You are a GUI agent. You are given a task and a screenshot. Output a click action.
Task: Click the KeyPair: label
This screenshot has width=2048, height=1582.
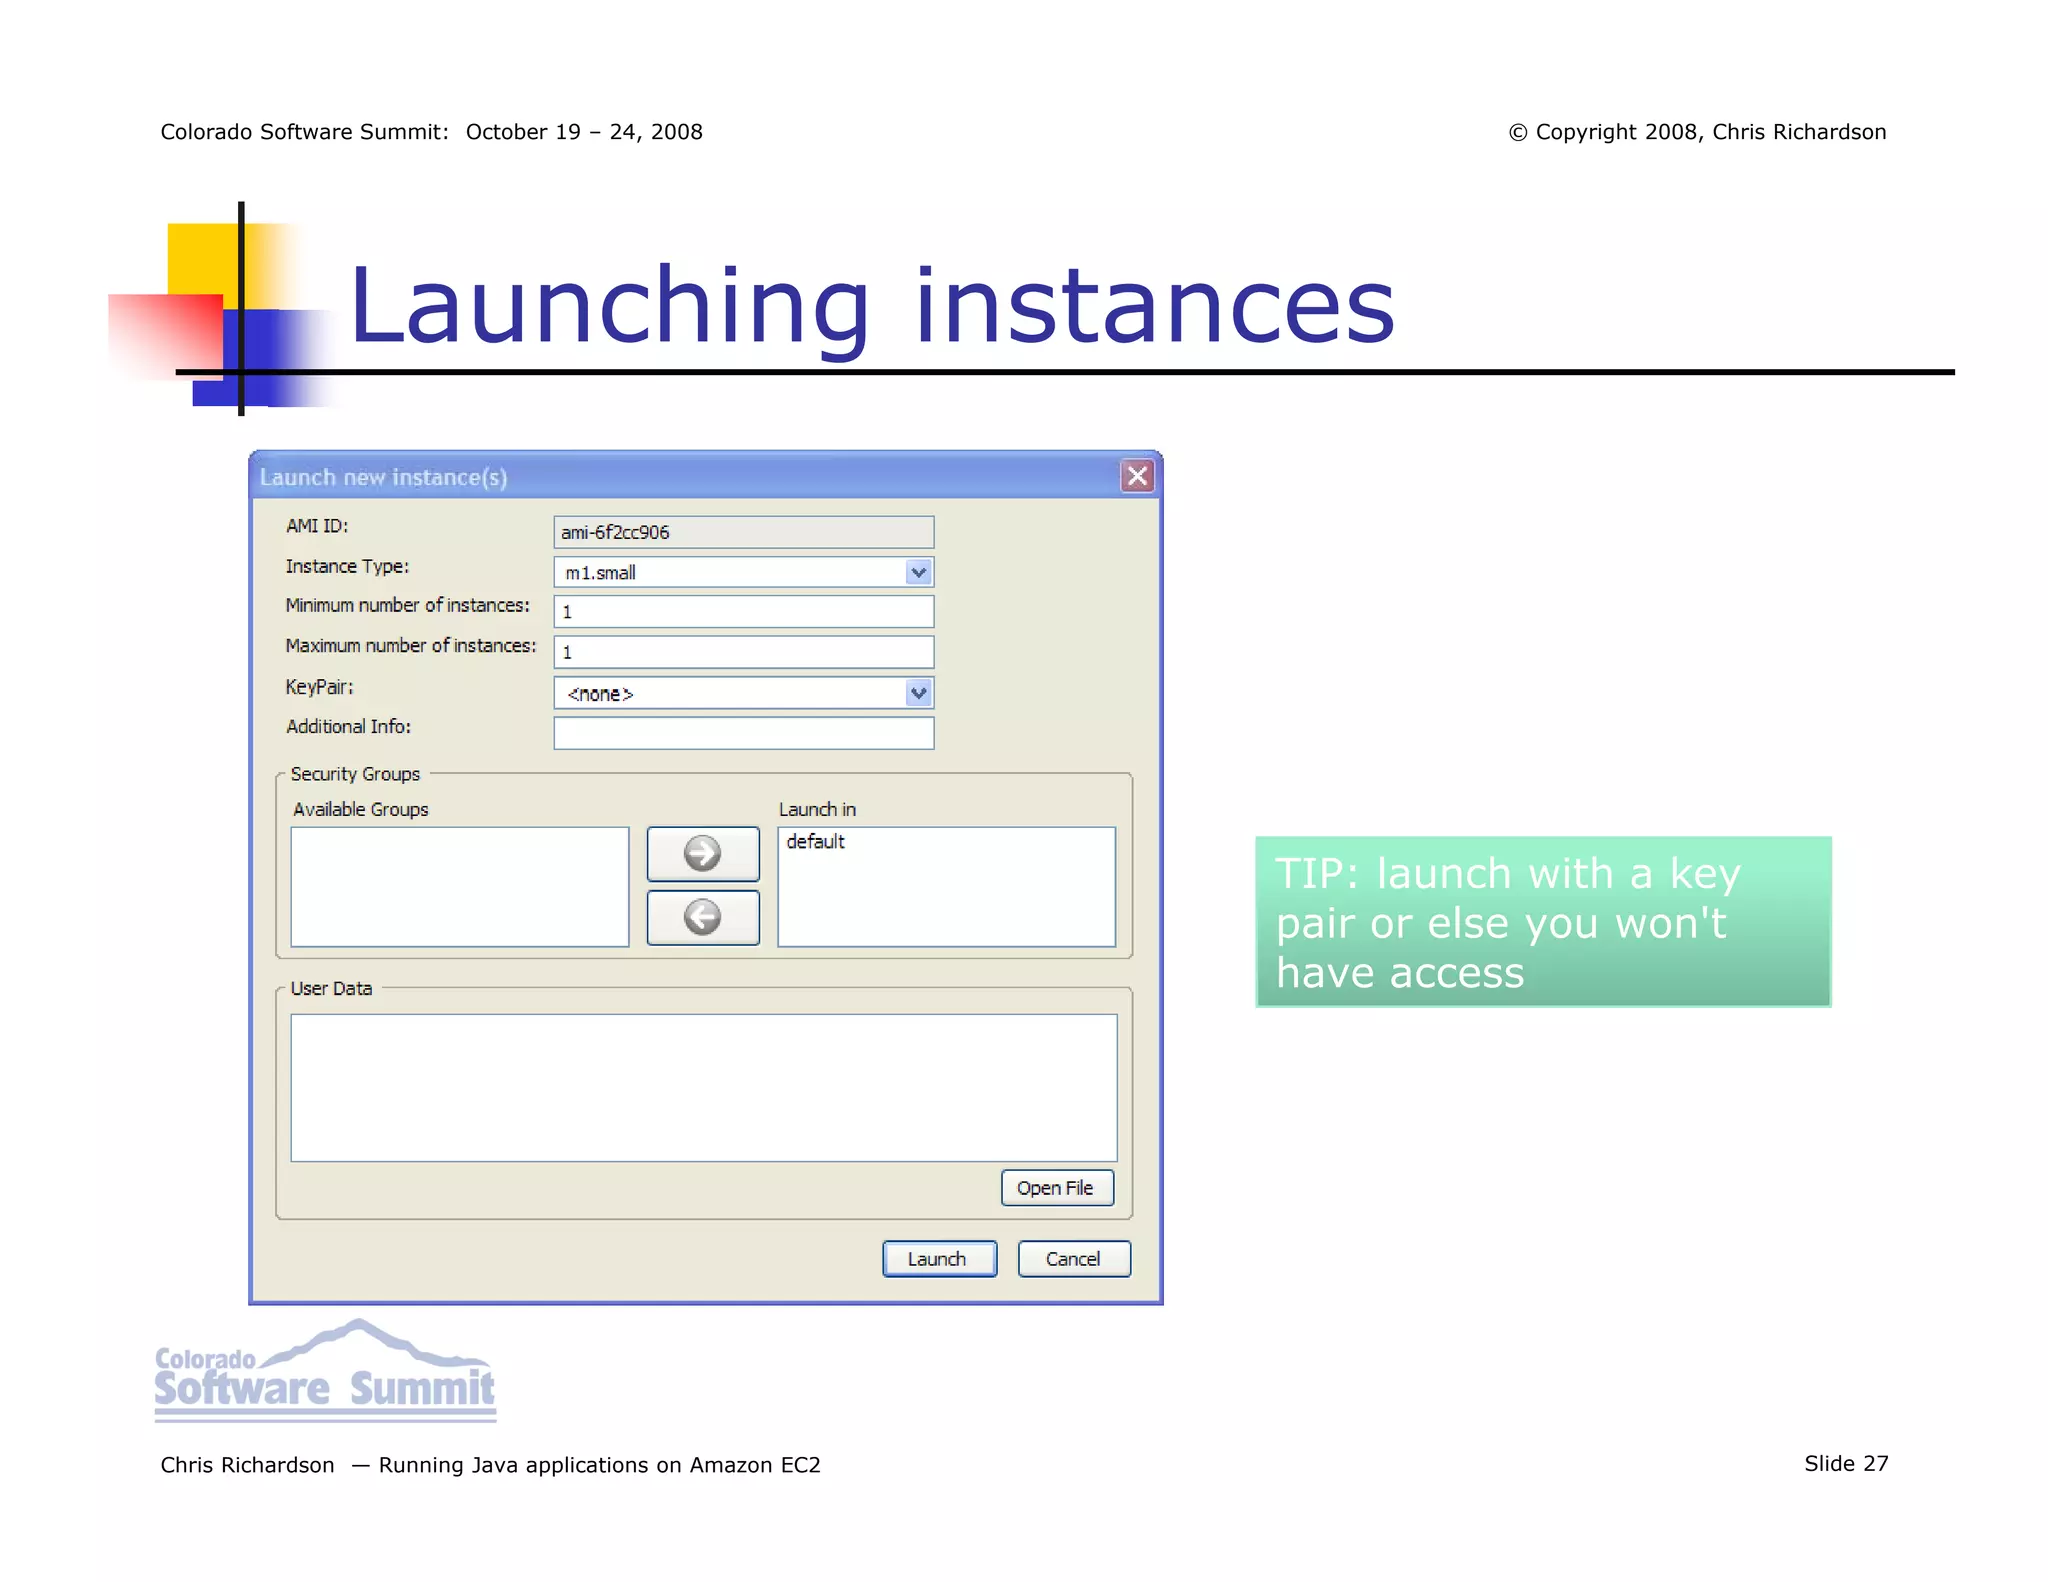coord(319,687)
